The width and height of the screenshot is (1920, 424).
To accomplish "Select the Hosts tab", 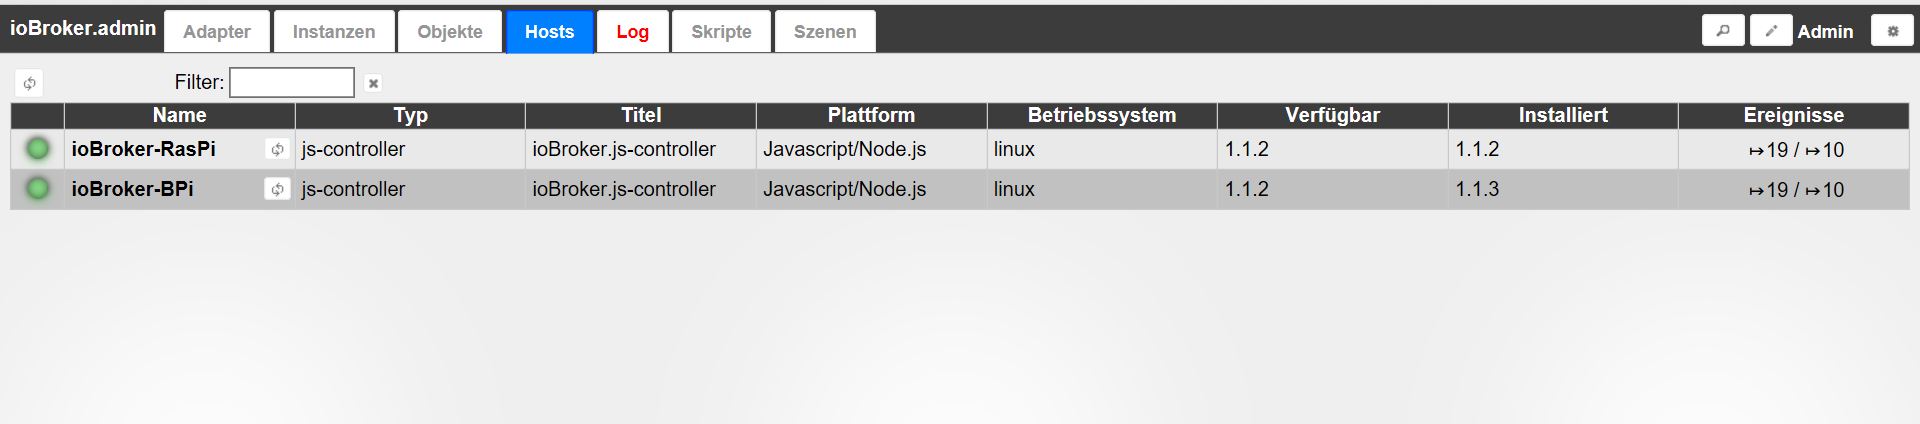I will 549,32.
